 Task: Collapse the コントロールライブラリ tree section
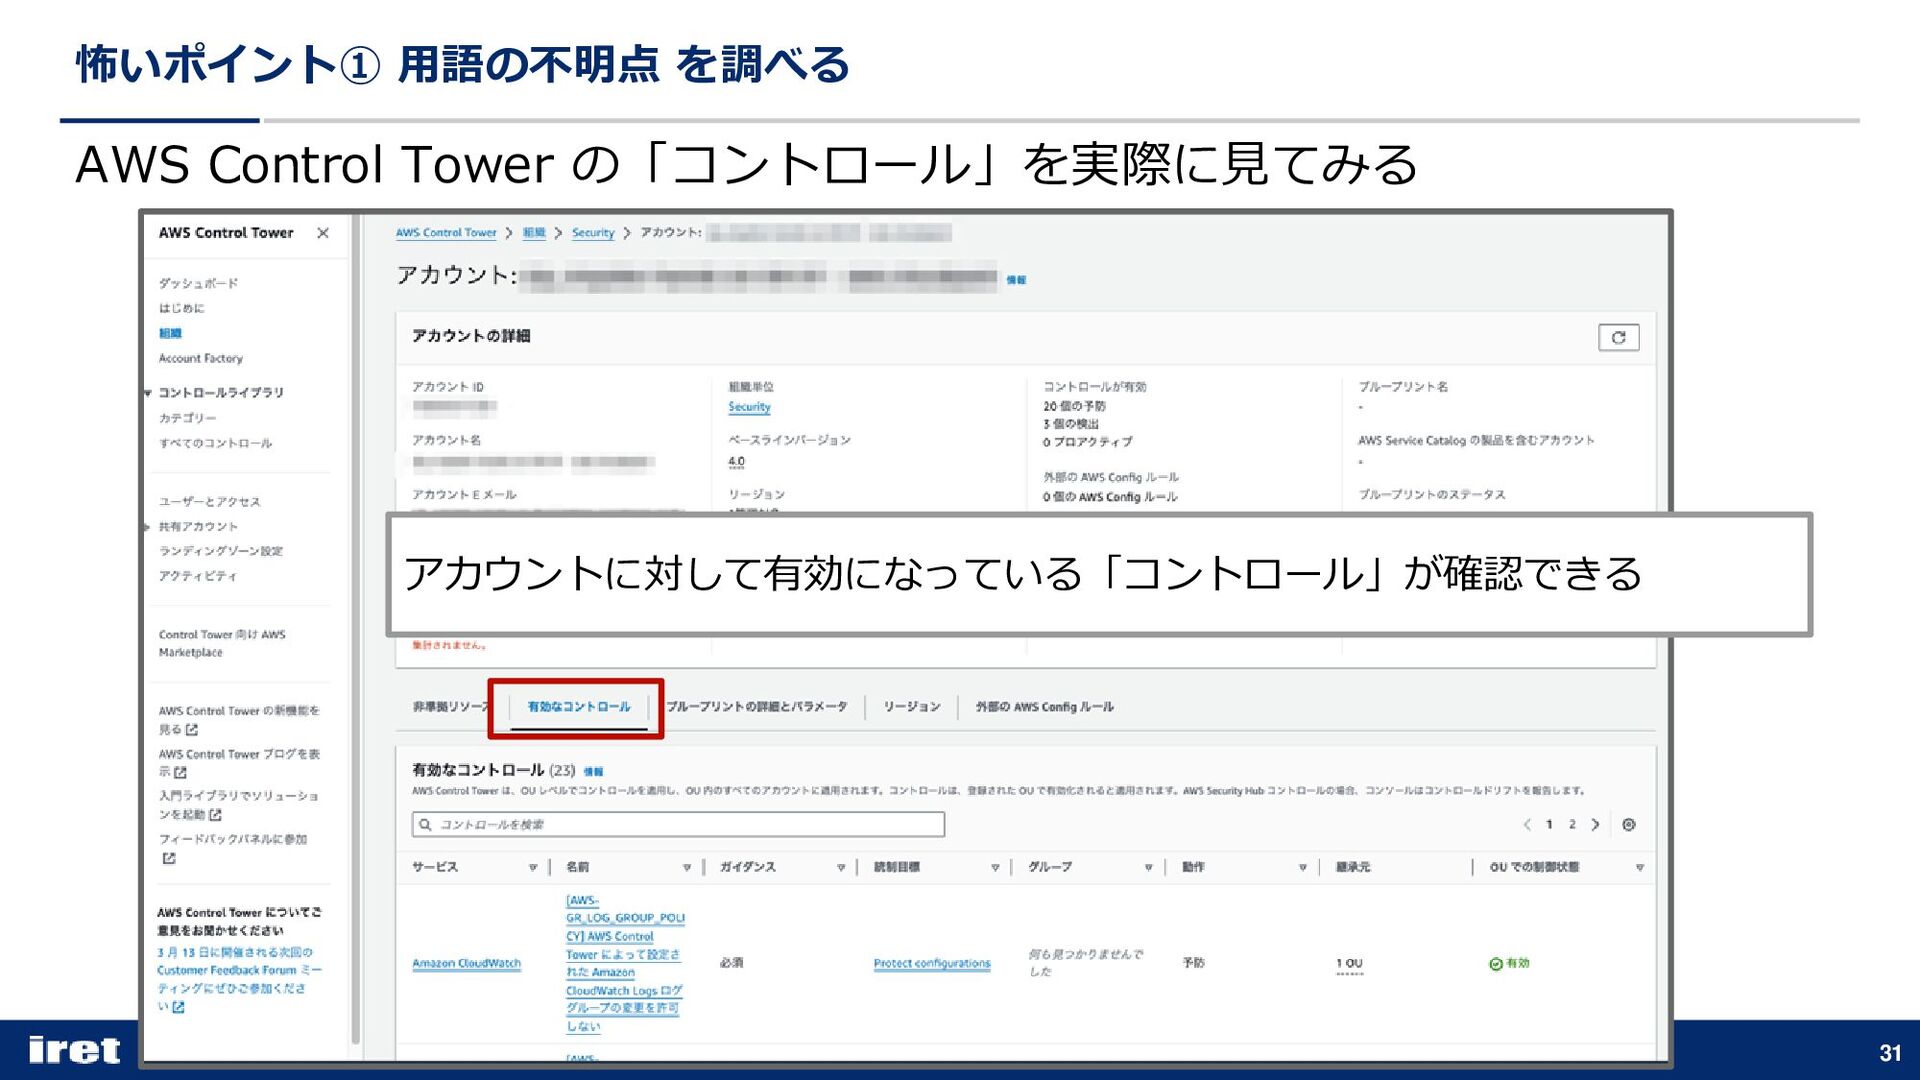(148, 393)
